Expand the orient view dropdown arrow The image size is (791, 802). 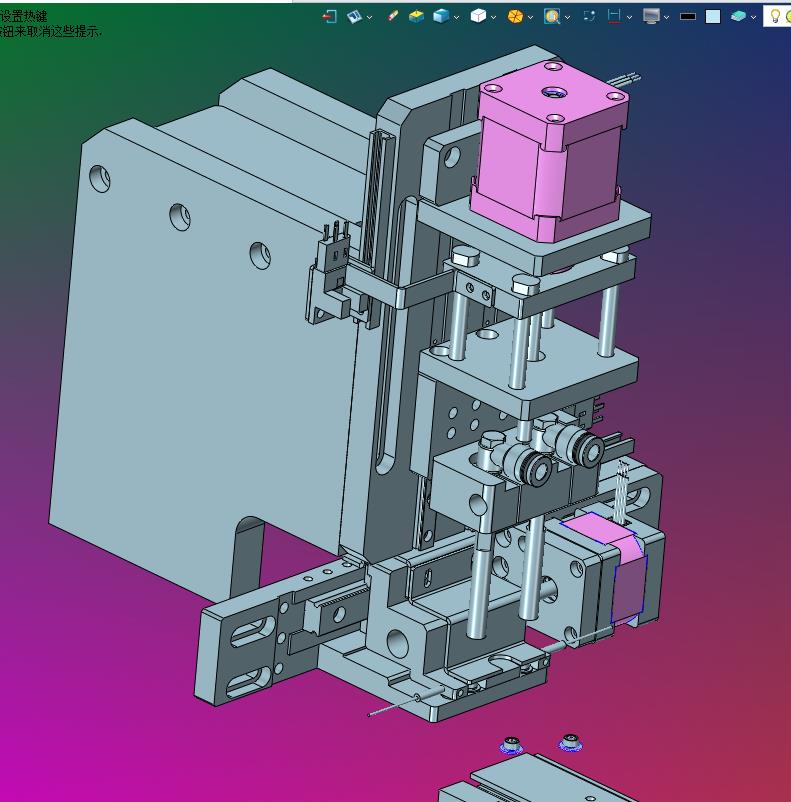369,17
